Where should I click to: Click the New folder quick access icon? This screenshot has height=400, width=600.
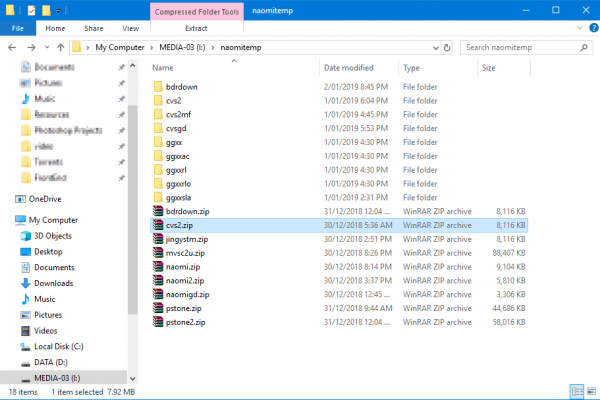(x=46, y=11)
